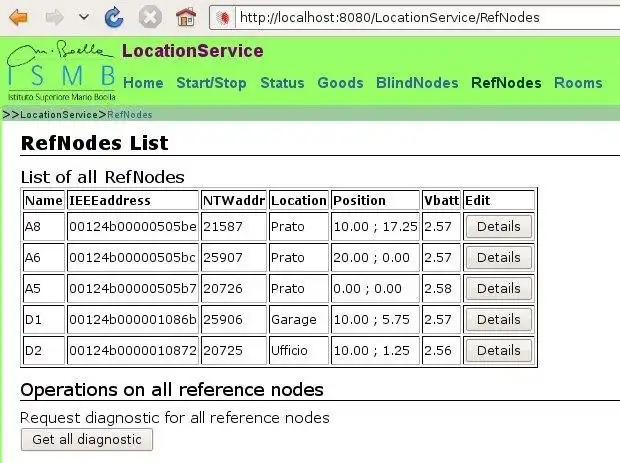This screenshot has height=463, width=620.
Task: Click the RefNodes breadcrumb link
Action: 130,115
